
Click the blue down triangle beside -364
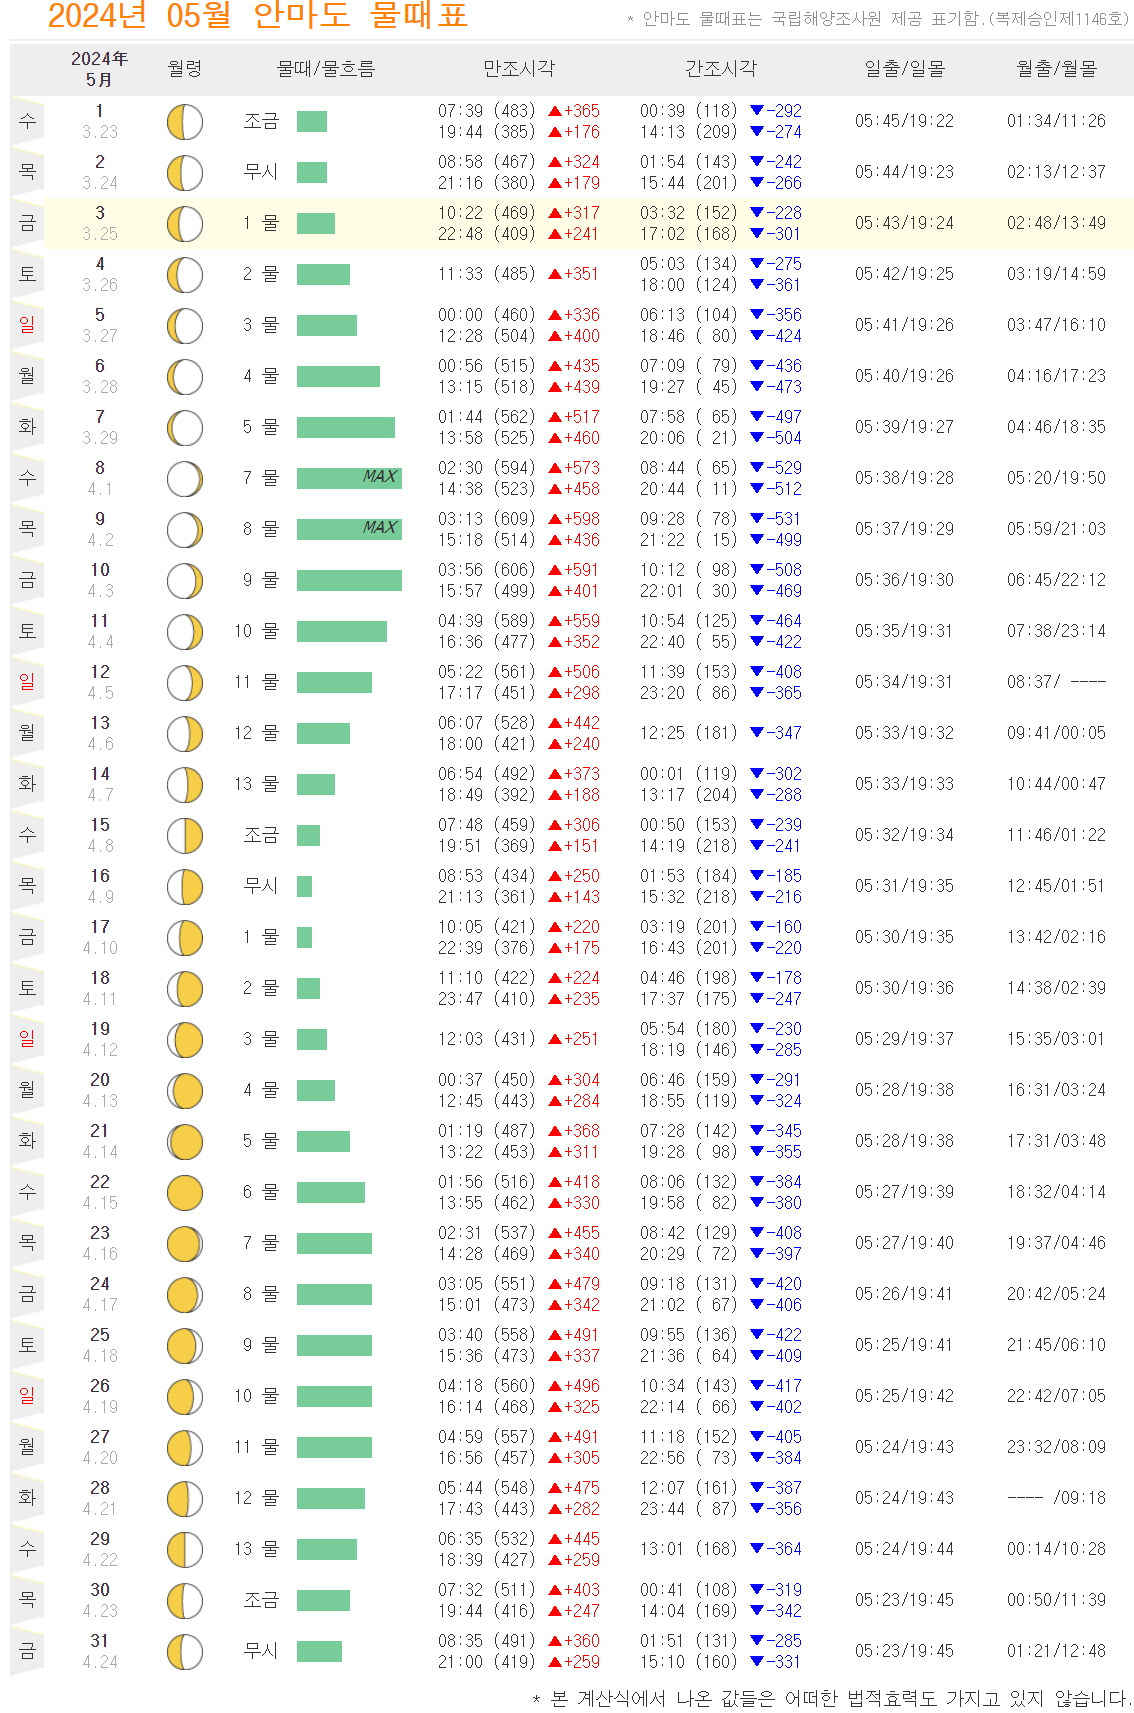coord(757,1549)
